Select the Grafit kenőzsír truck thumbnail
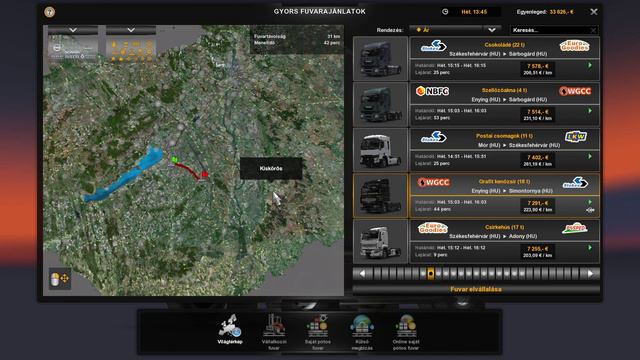The image size is (640, 360). tap(380, 196)
